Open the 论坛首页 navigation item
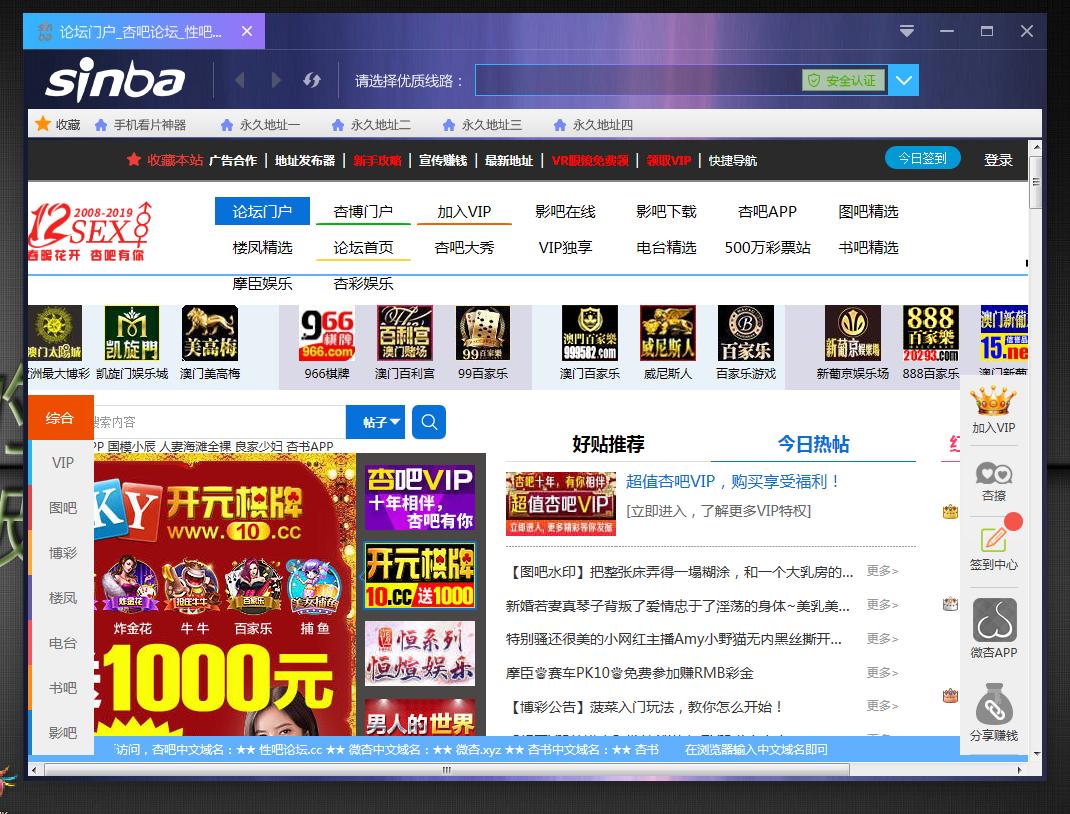 (x=363, y=248)
